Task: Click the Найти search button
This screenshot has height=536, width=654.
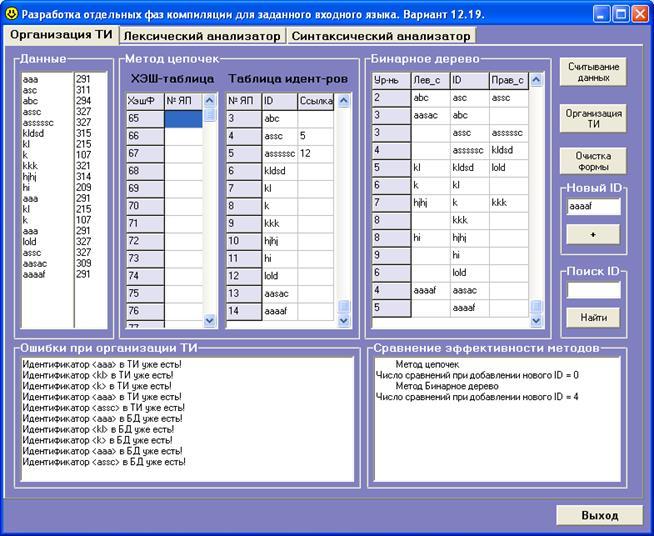Action: coord(593,317)
